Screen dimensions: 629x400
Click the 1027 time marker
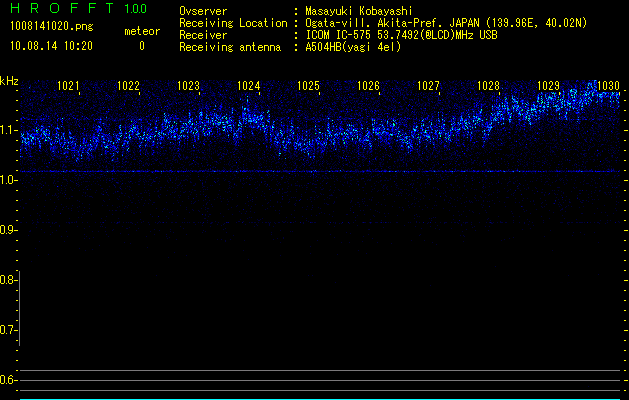[429, 87]
